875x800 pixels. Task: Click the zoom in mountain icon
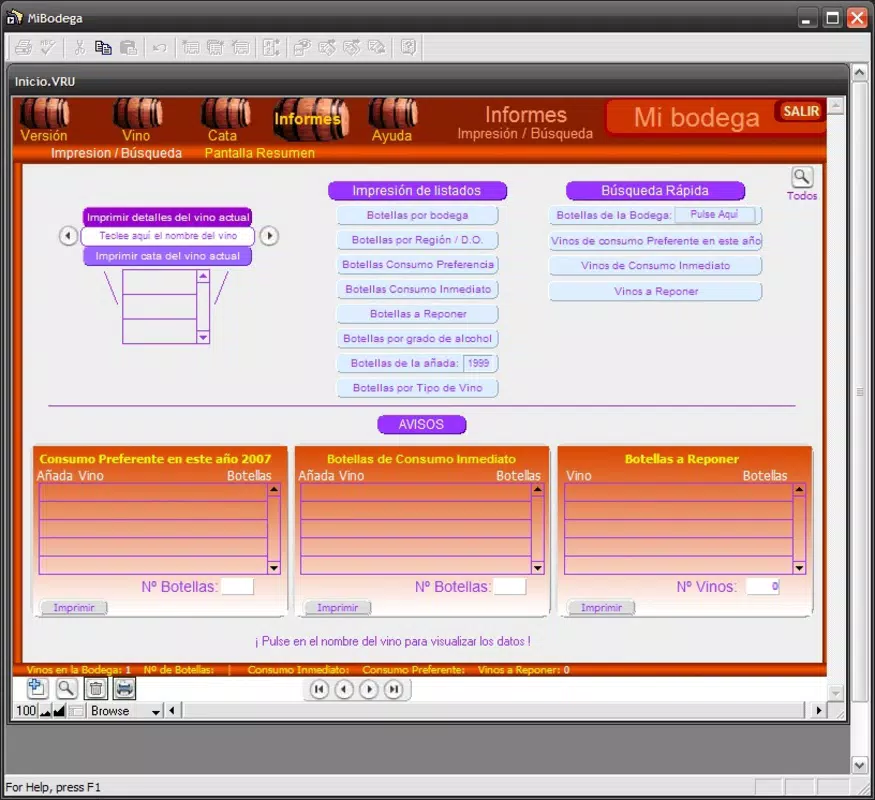[x=59, y=711]
